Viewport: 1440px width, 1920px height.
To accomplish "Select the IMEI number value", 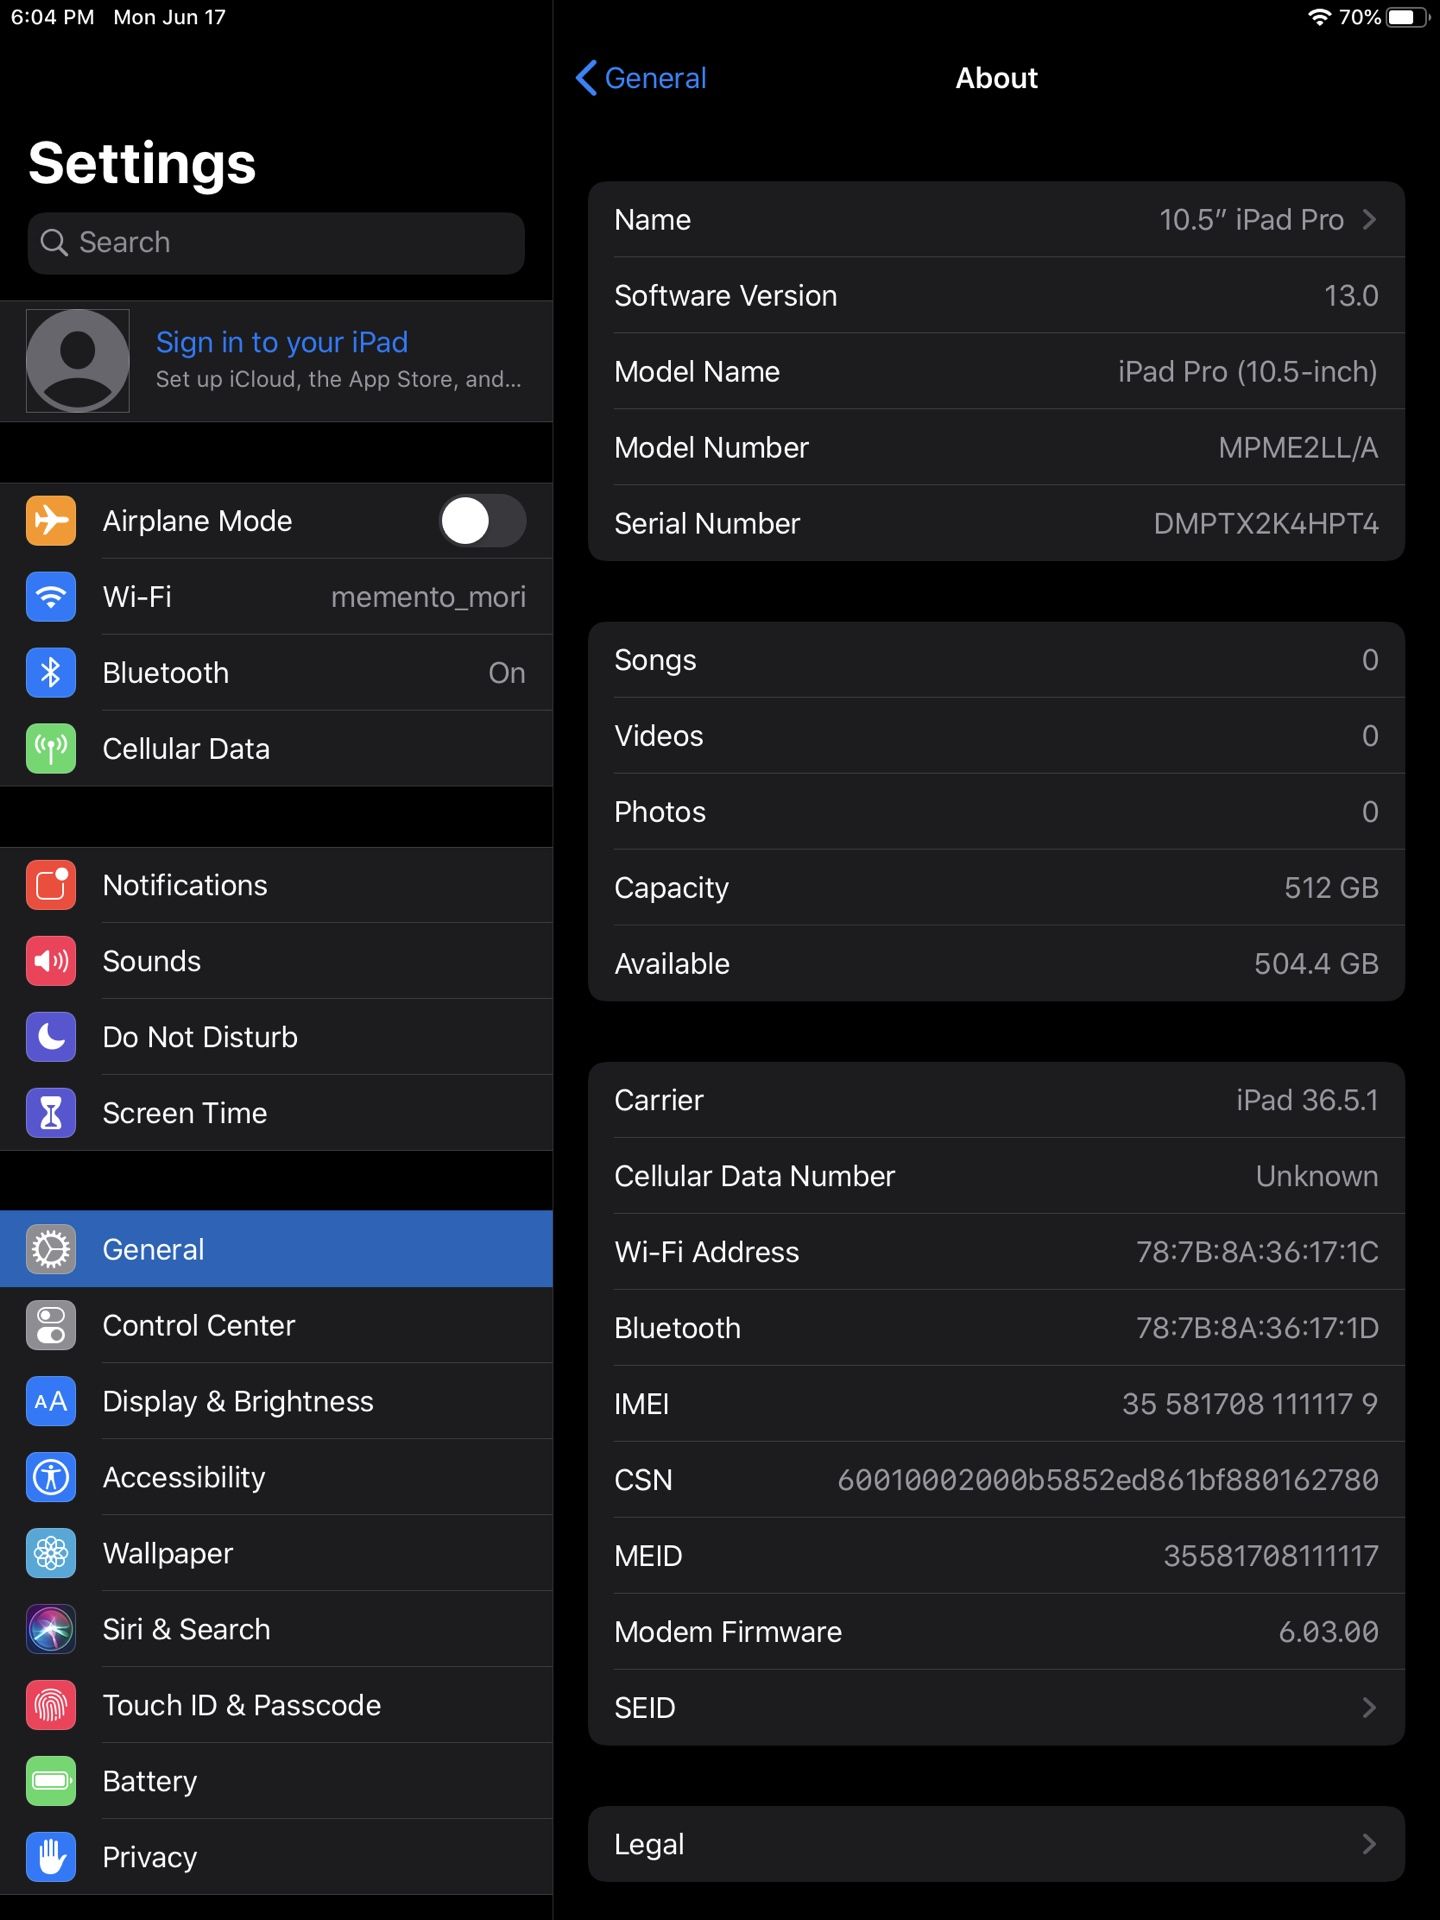I will [x=1250, y=1403].
